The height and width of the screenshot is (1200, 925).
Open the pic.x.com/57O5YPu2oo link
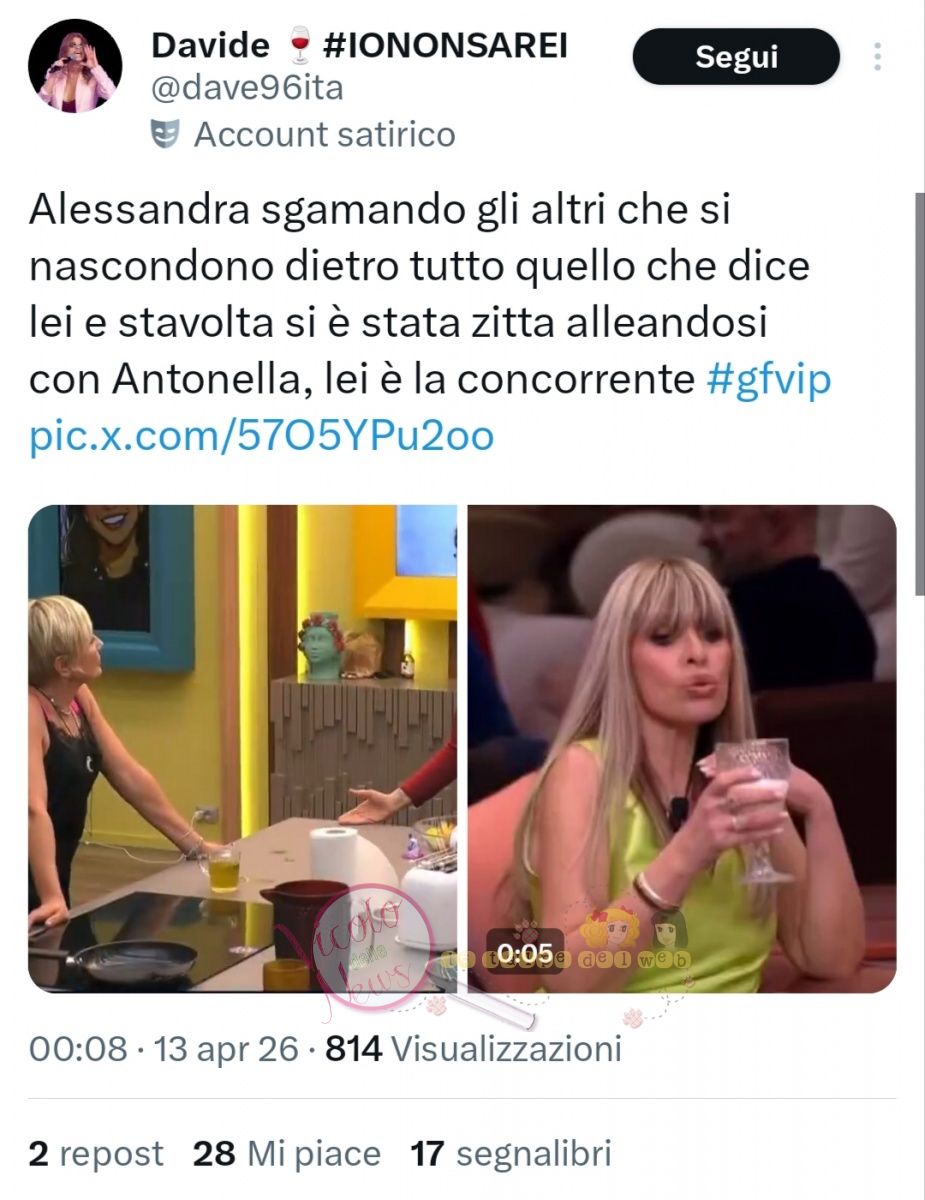(261, 437)
